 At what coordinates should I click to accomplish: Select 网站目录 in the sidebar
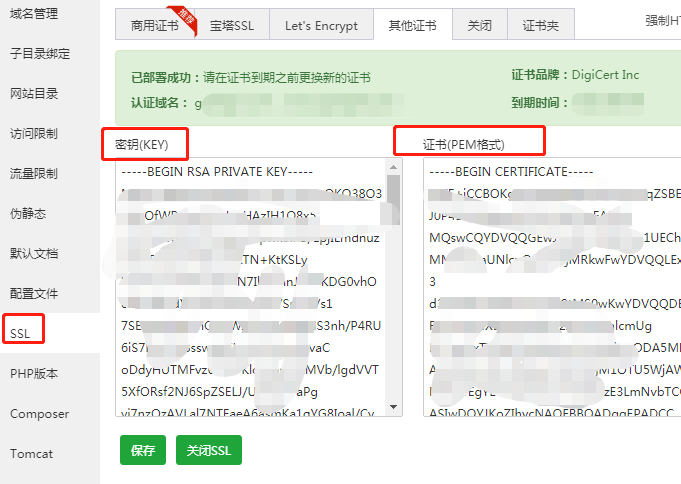34,93
